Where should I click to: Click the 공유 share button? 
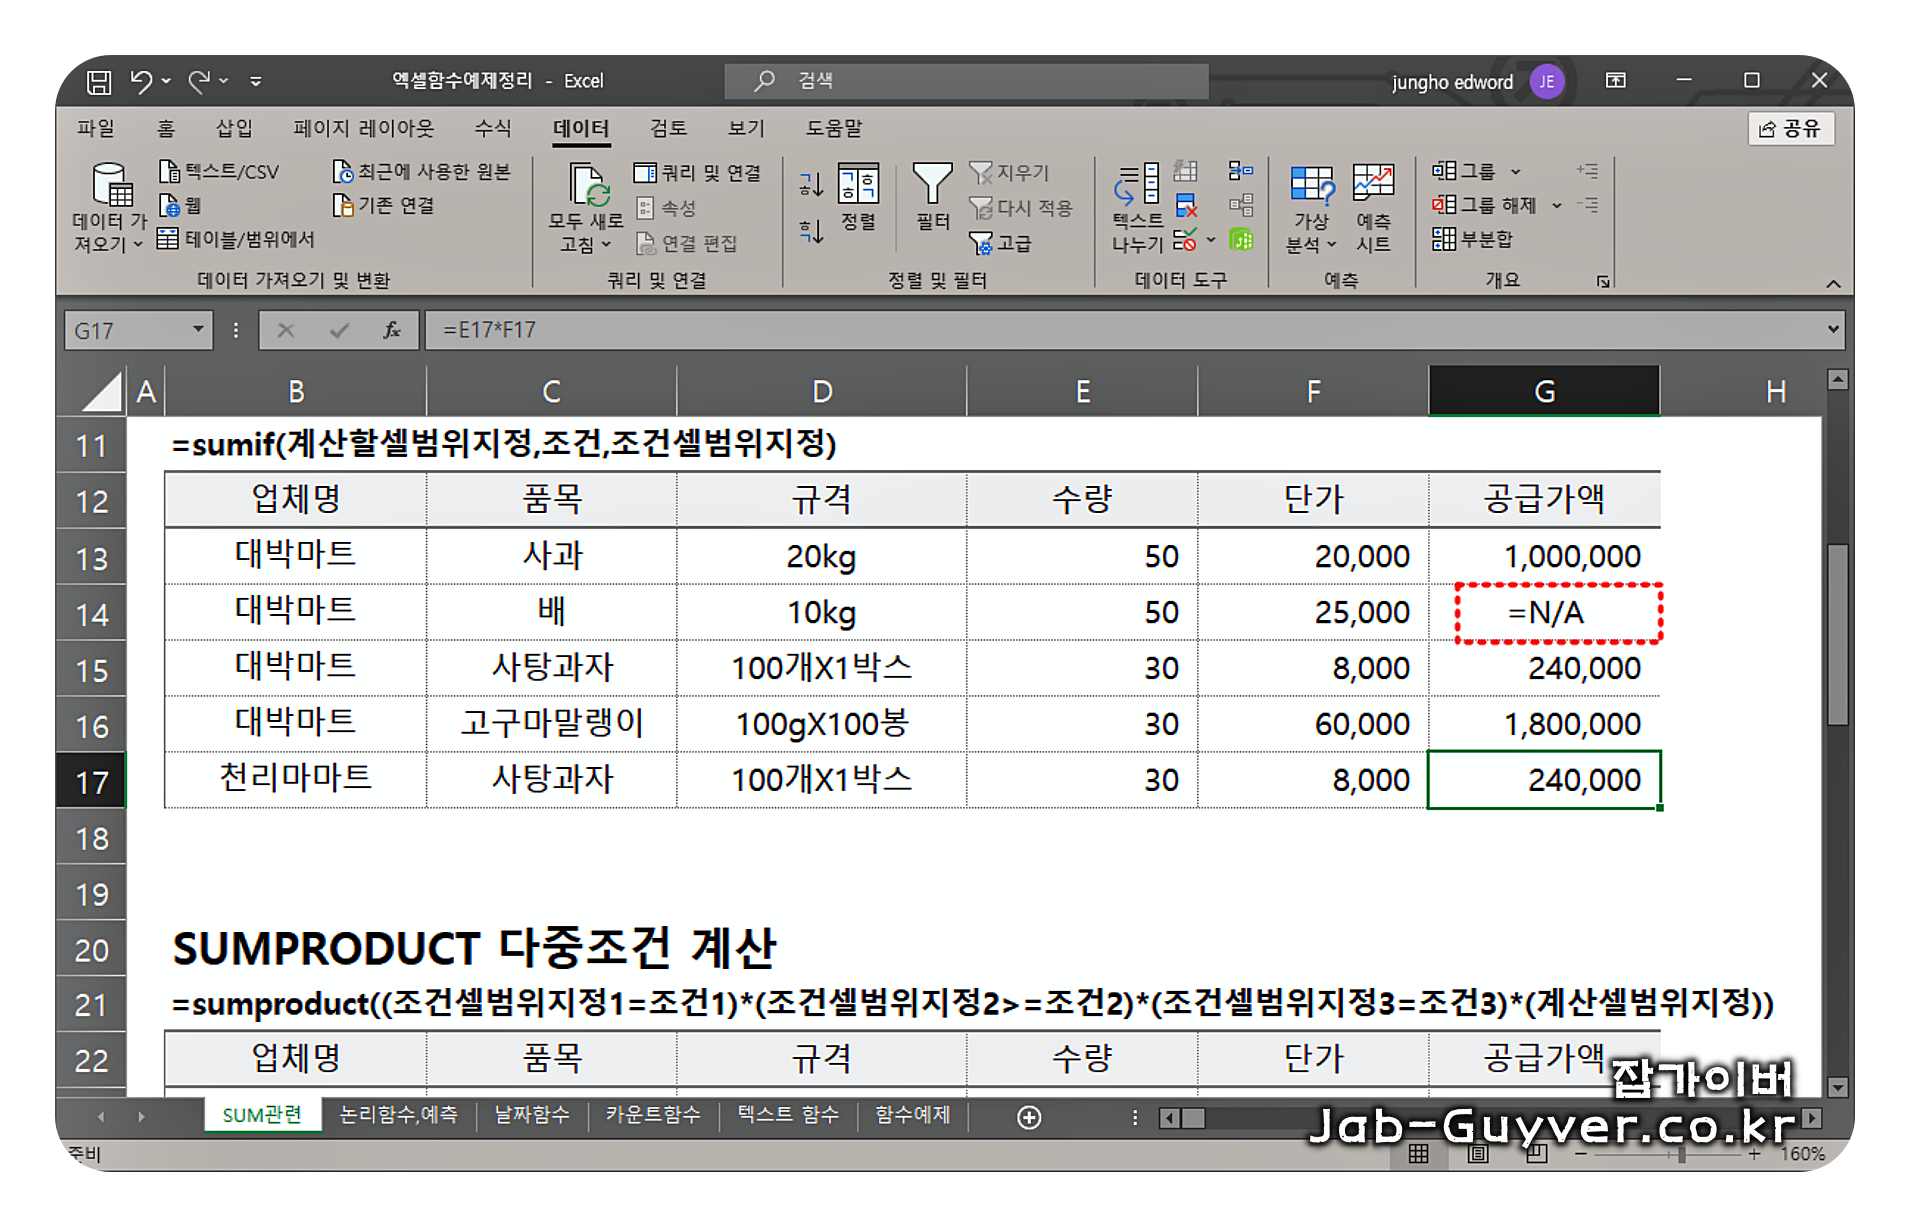pos(1791,128)
